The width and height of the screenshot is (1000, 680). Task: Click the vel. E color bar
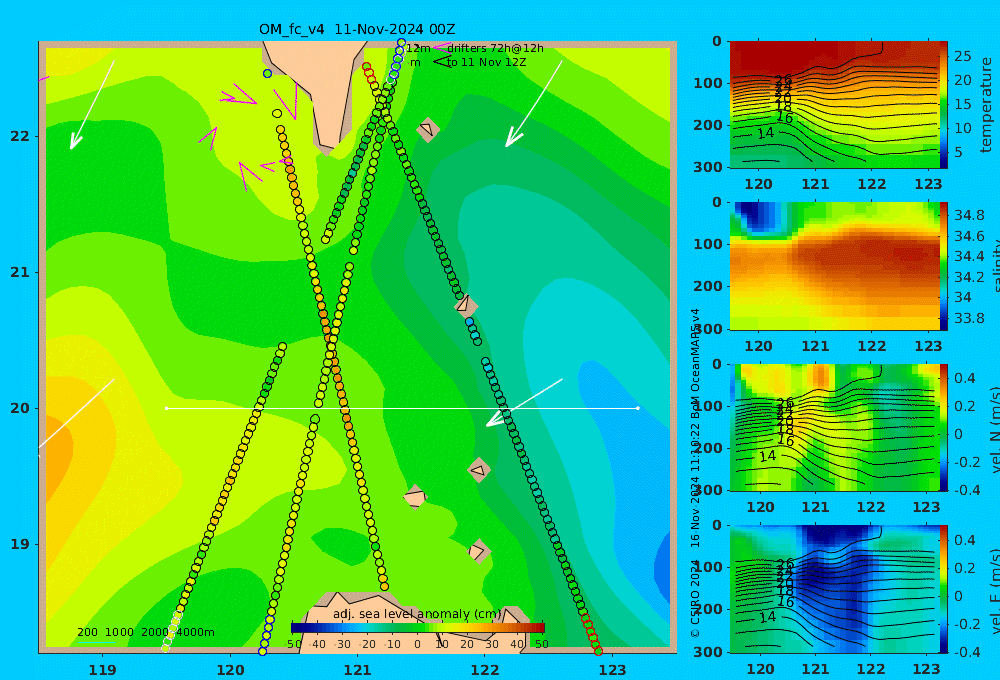944,589
